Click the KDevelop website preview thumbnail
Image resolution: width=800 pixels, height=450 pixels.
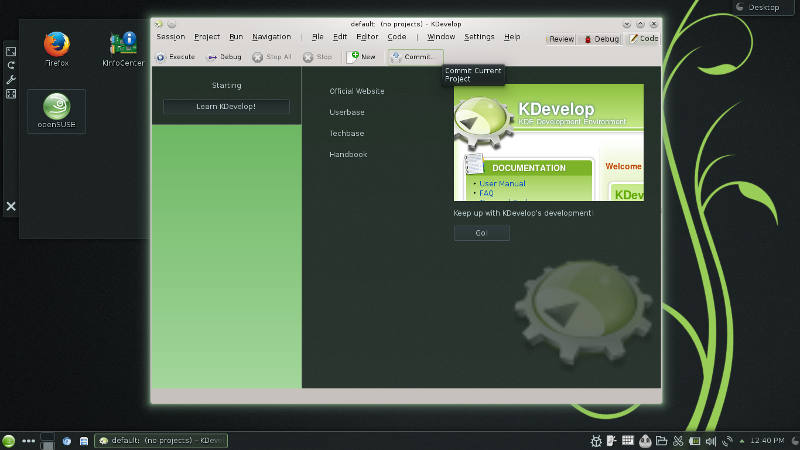(548, 142)
